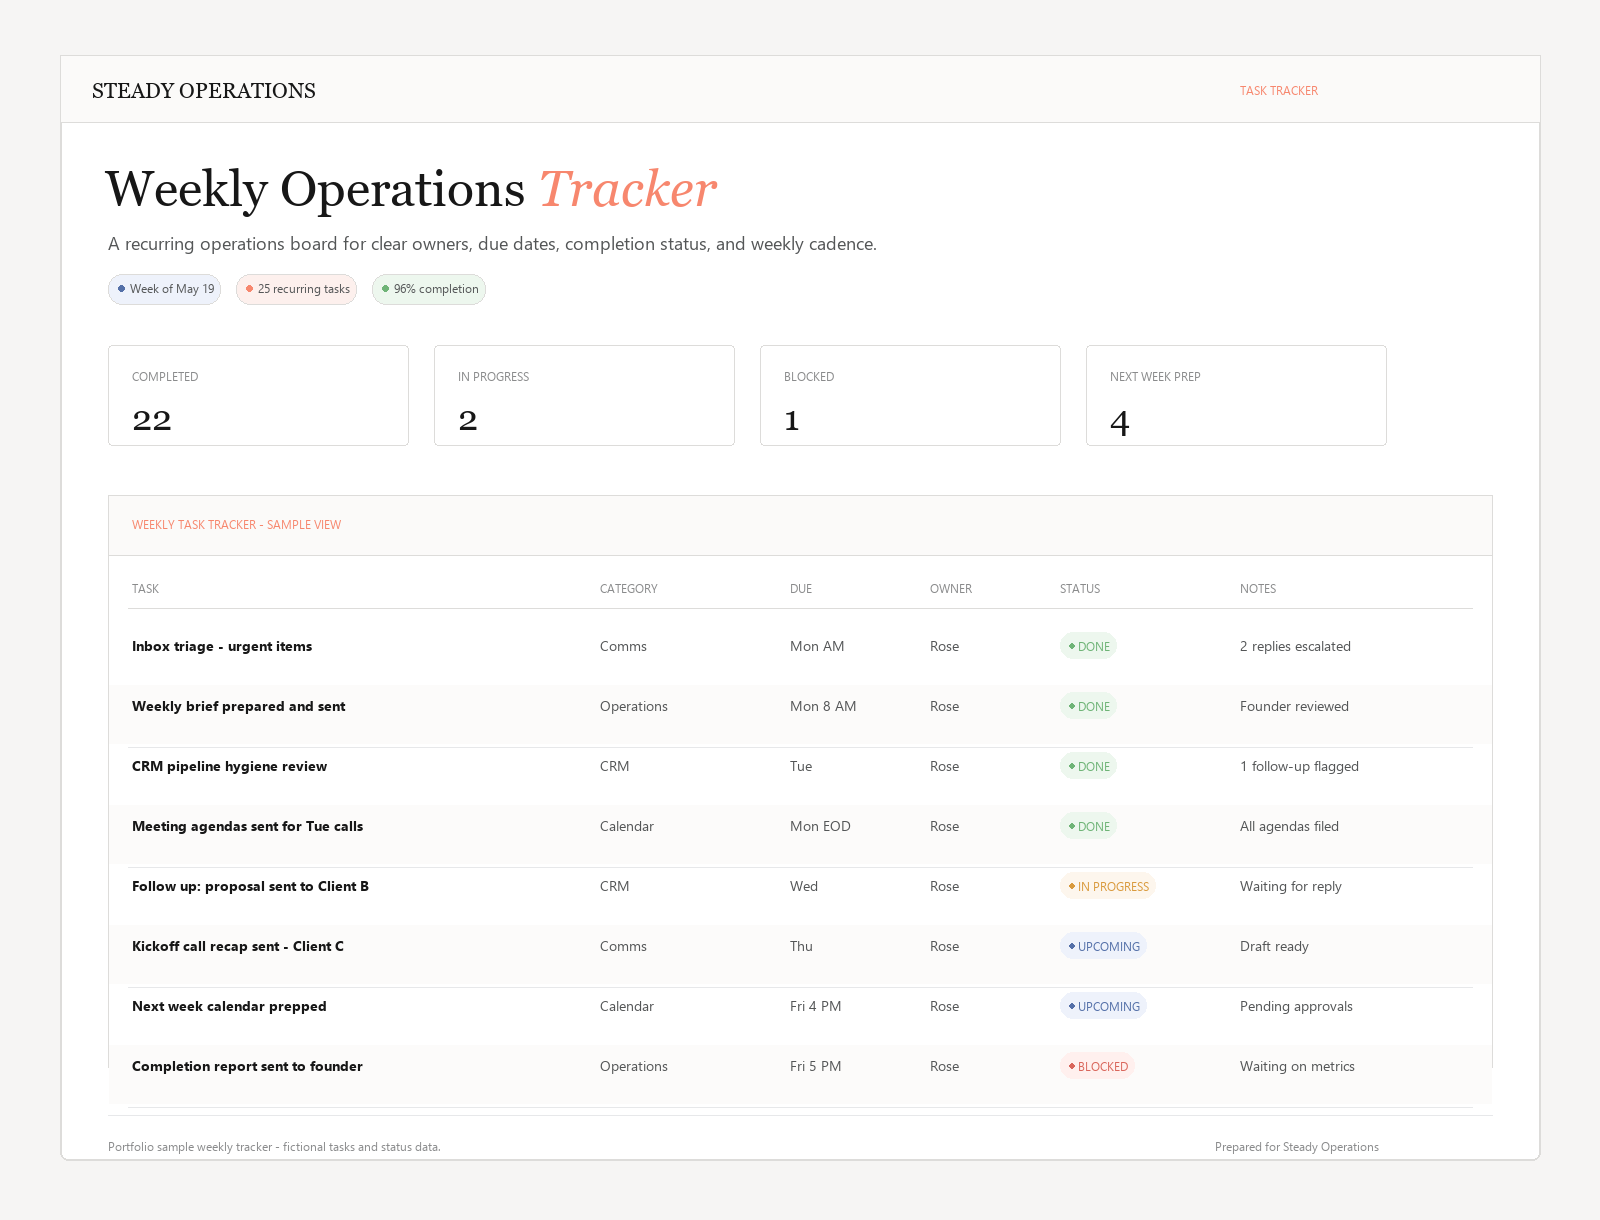
Task: Click the 'Mon 8 AM' due cell
Action: click(x=823, y=706)
